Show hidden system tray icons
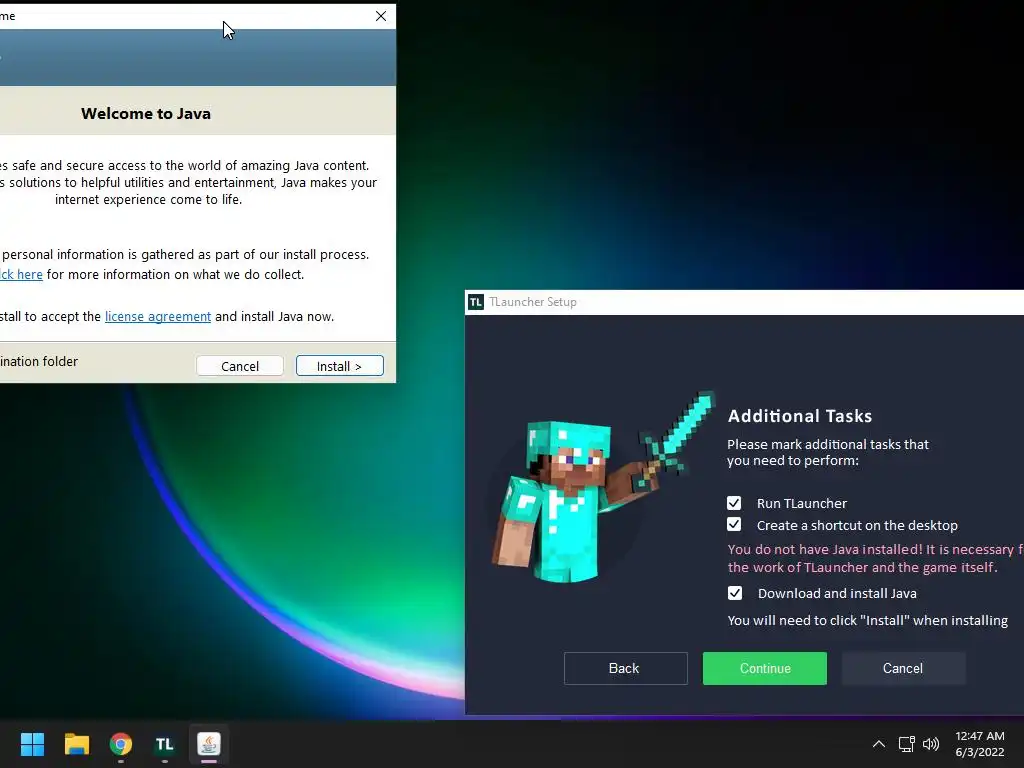The image size is (1024, 768). 879,744
